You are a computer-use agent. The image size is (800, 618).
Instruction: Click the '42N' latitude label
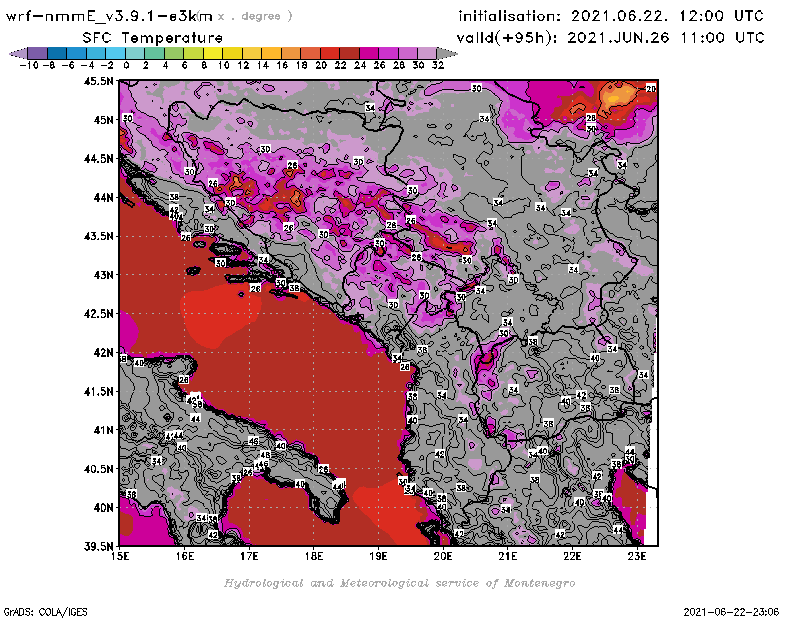click(103, 353)
